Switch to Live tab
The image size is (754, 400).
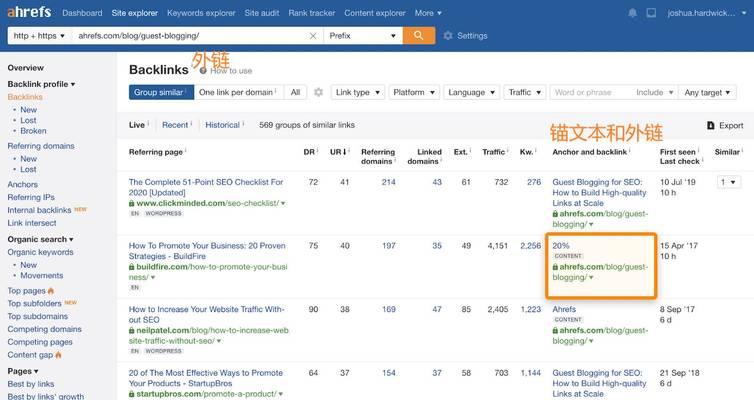[137, 125]
